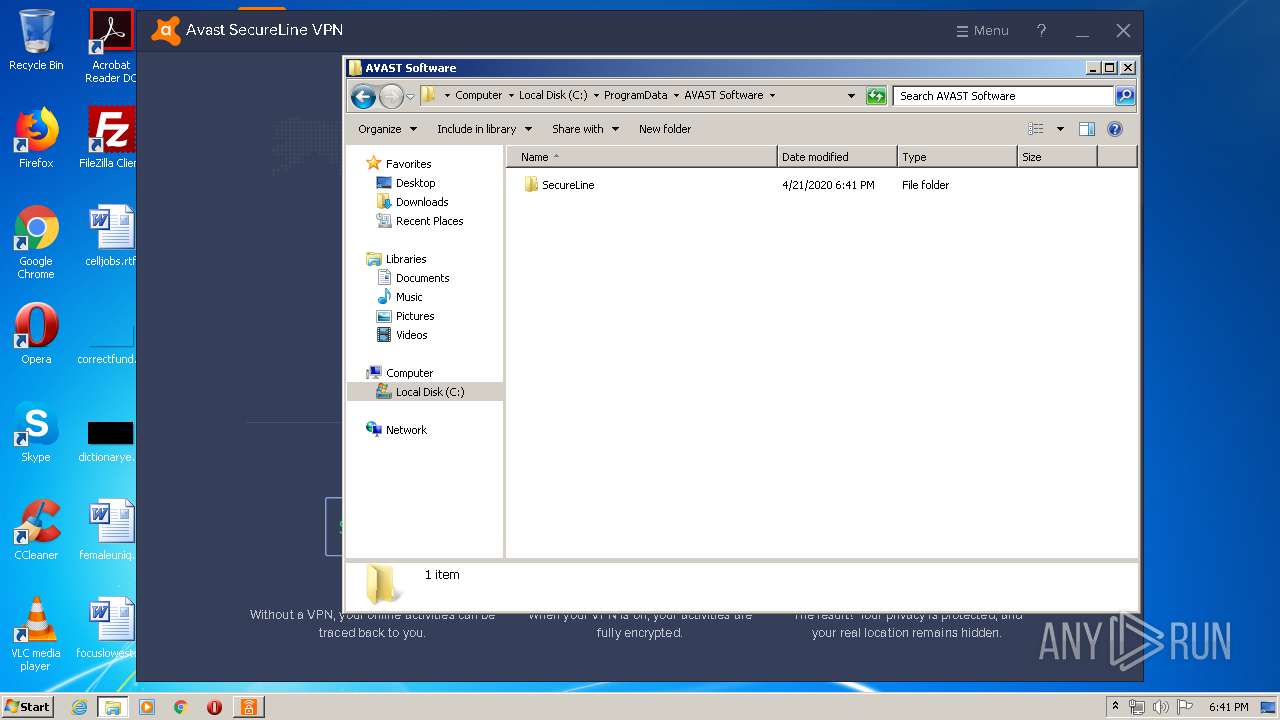Sort by the Name column header
Screen dimensions: 1280x720
tap(641, 157)
